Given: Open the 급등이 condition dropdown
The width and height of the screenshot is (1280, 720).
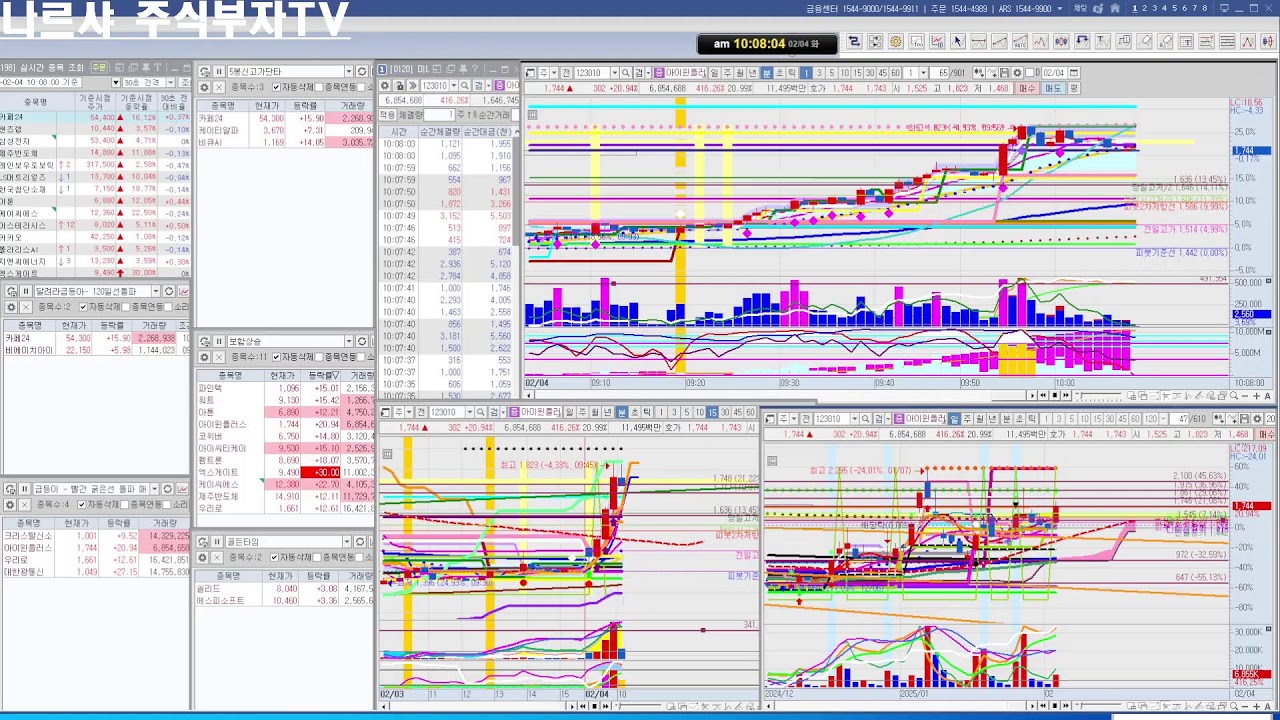Looking at the screenshot, I should [154, 489].
